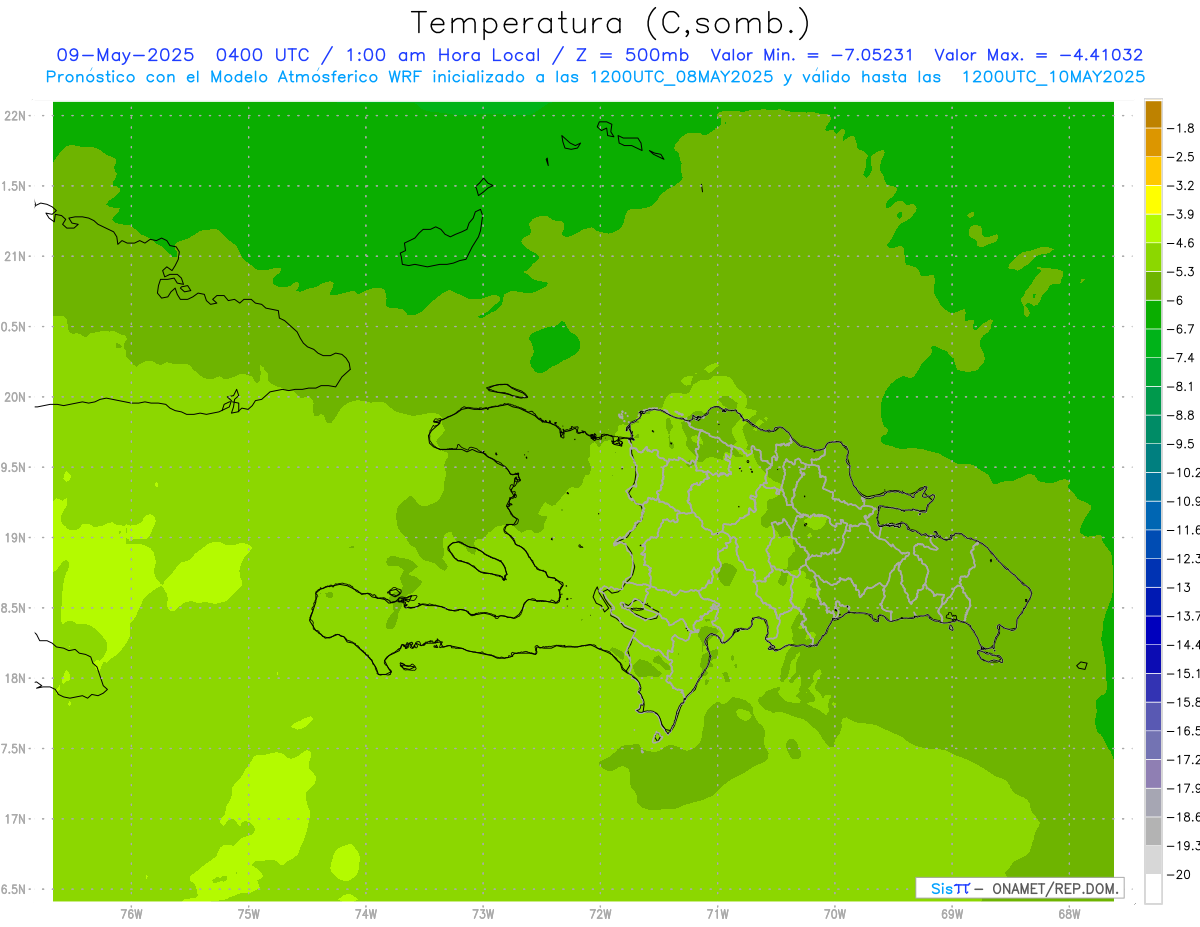Click the '69W' longitude label

(952, 914)
